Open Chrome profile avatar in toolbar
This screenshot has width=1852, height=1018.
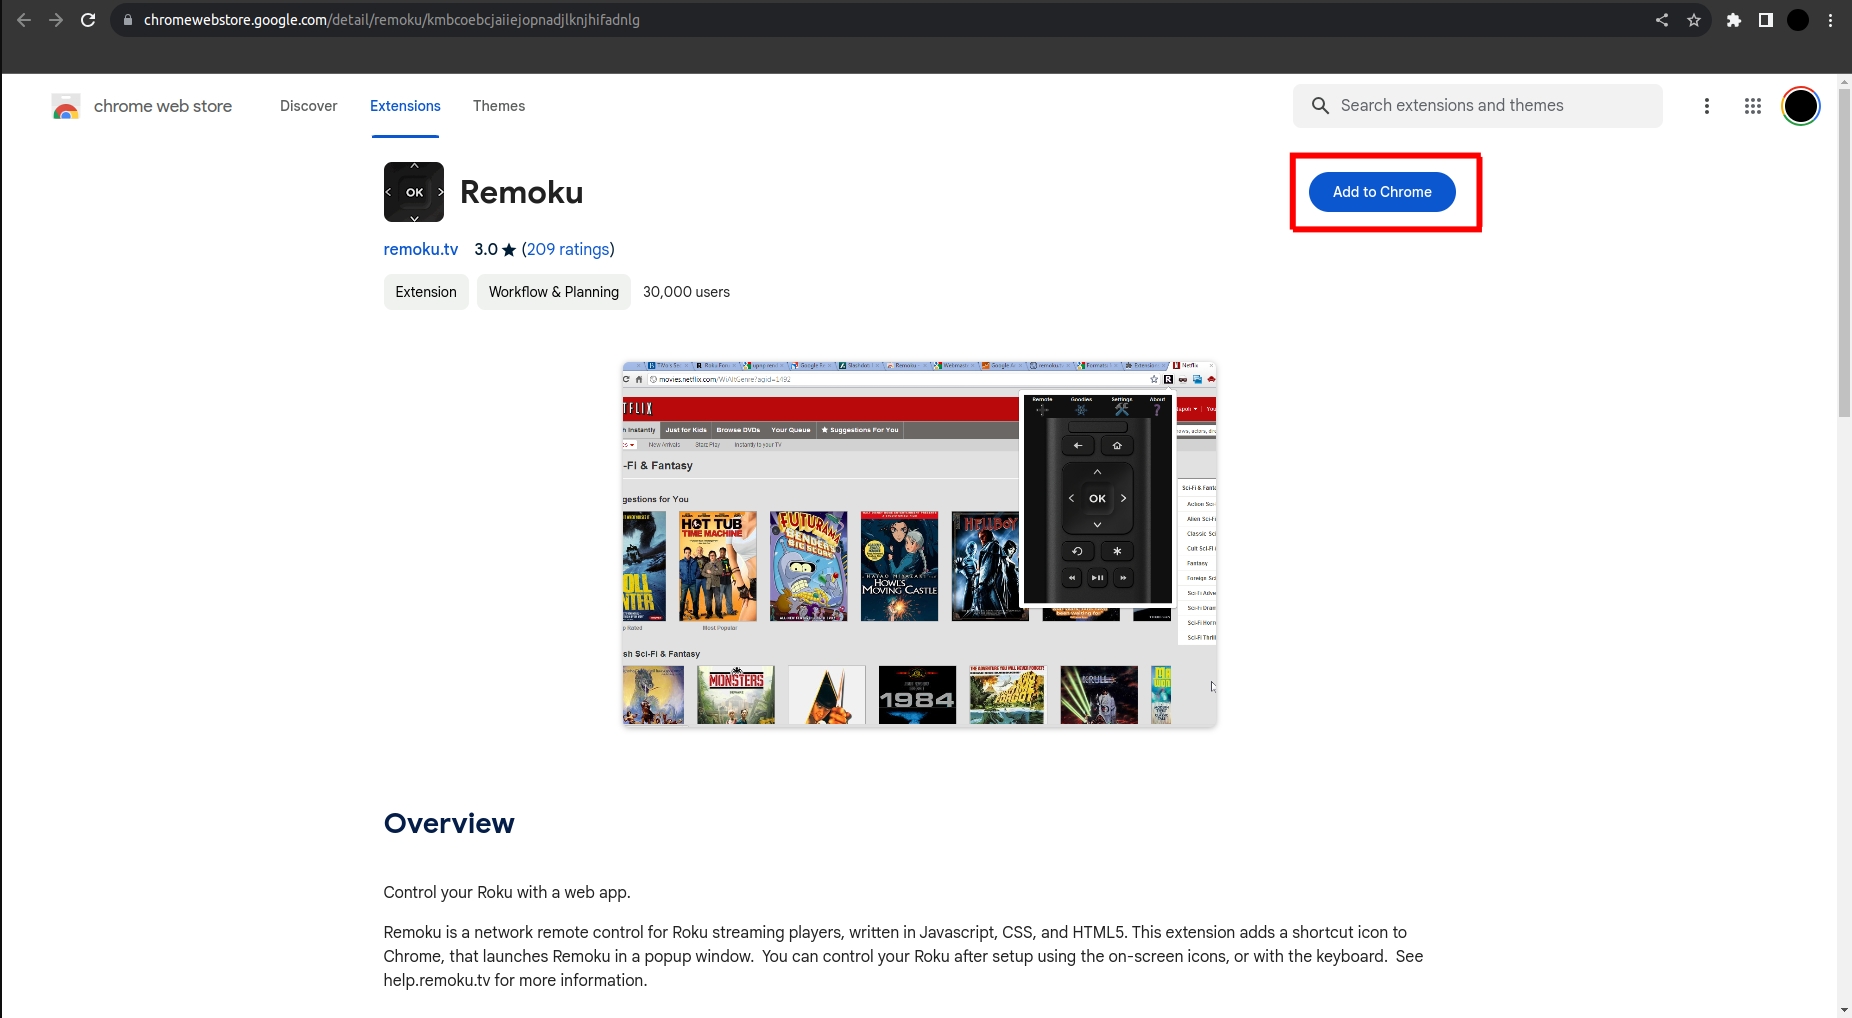1798,20
